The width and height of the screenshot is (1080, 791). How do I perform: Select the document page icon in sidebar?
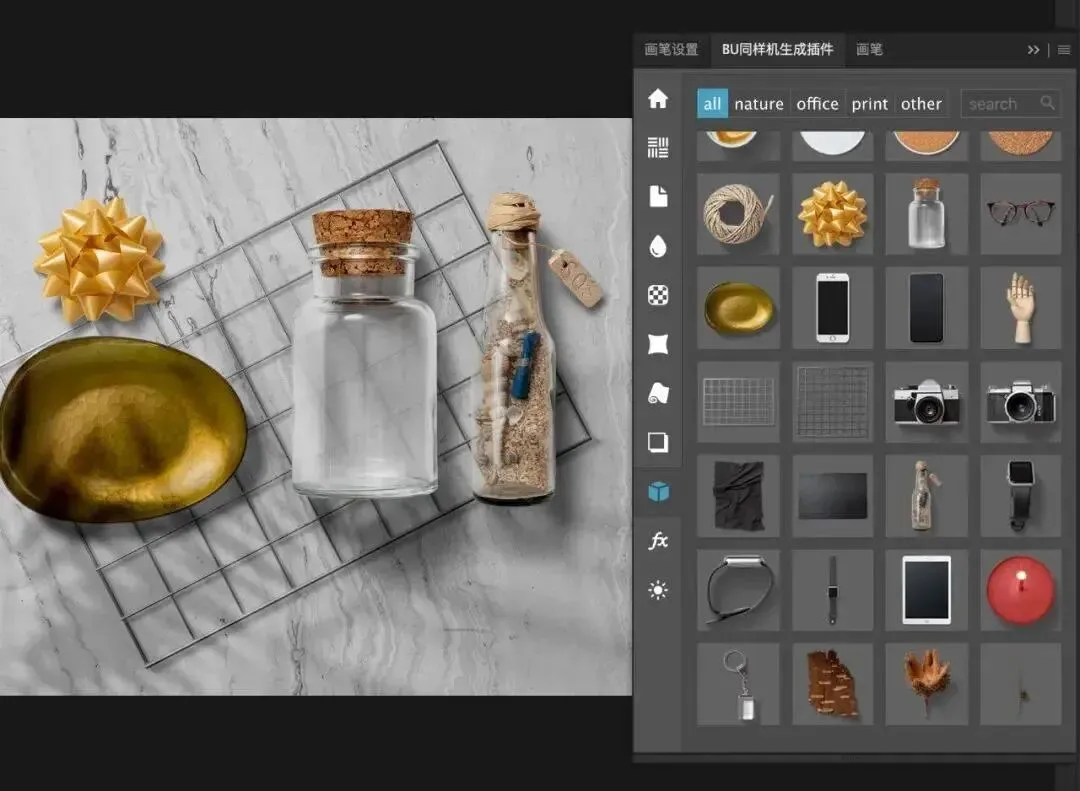658,196
